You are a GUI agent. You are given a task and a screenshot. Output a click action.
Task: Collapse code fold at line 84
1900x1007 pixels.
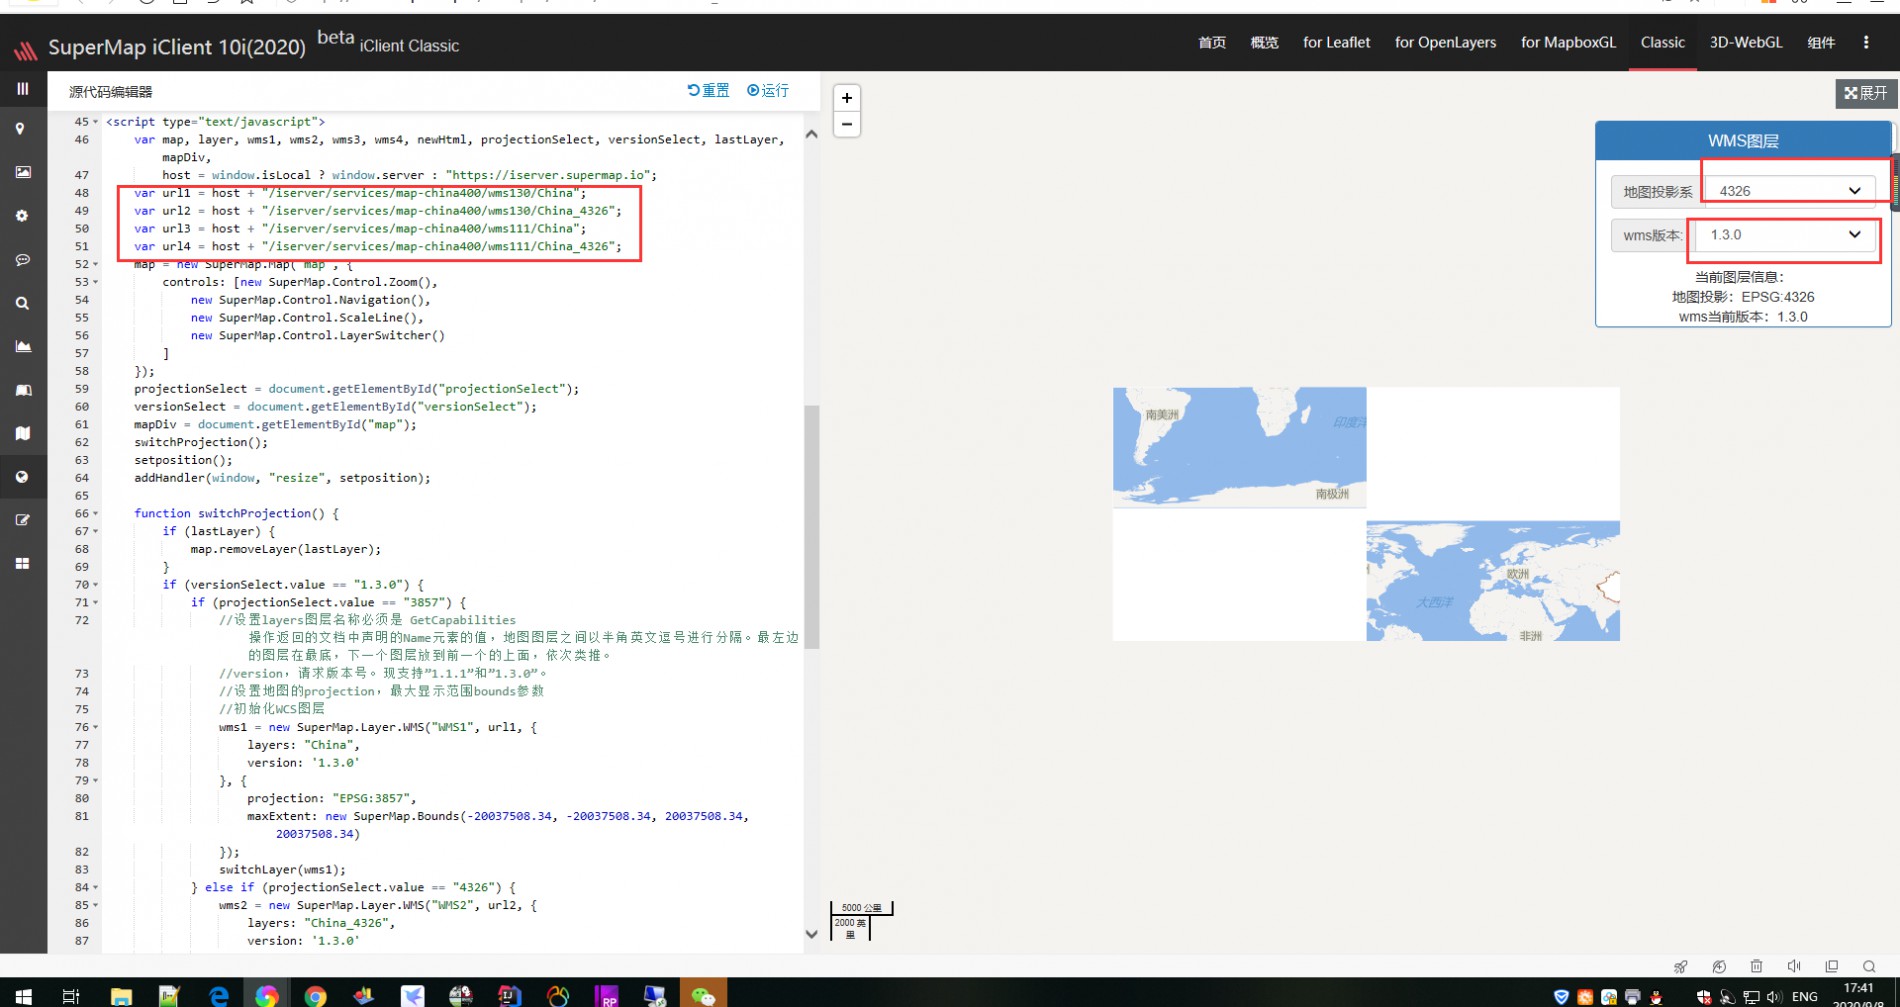[96, 888]
